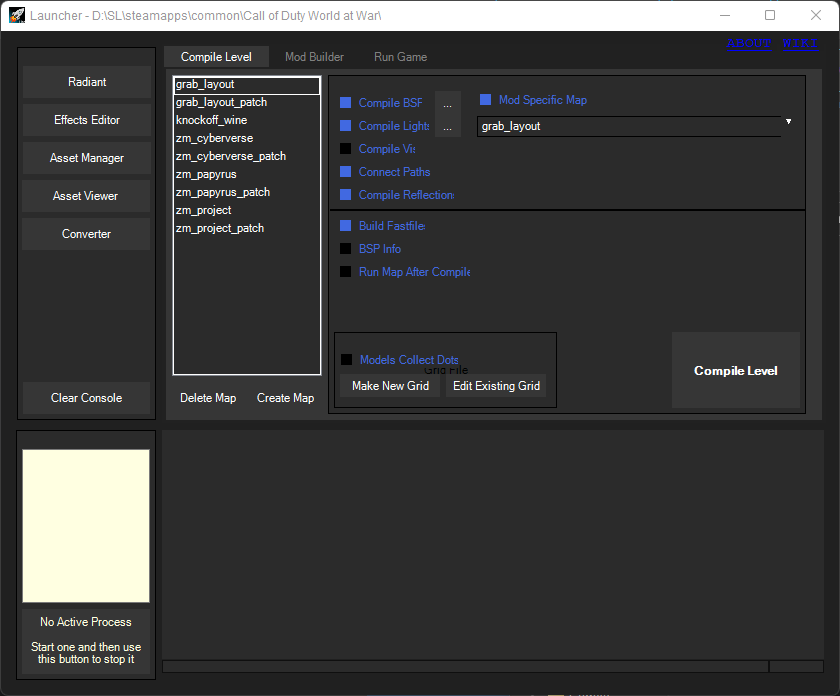Enable the BSP Info checkbox
This screenshot has height=696, width=840.
point(346,249)
